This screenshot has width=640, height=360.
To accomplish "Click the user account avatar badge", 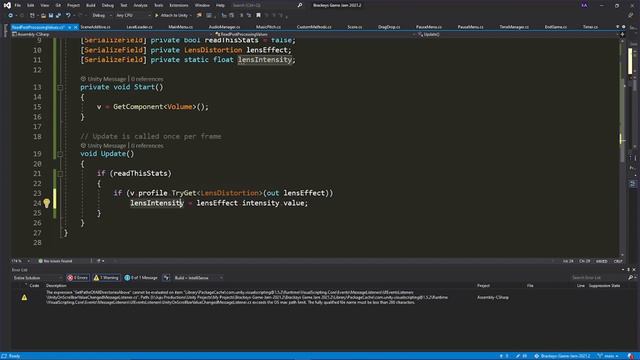I will [584, 5].
